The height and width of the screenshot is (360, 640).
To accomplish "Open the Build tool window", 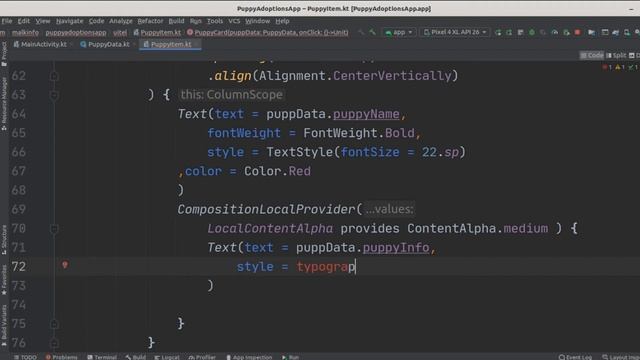I will click(x=136, y=357).
